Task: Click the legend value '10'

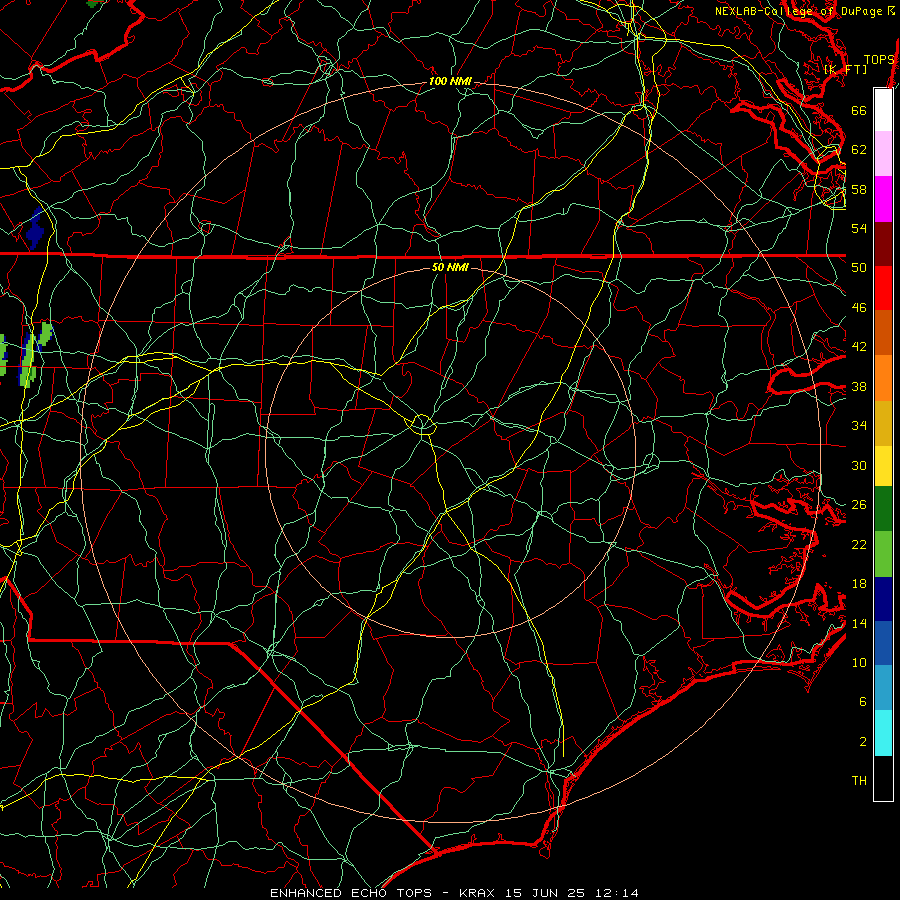Action: [x=859, y=663]
